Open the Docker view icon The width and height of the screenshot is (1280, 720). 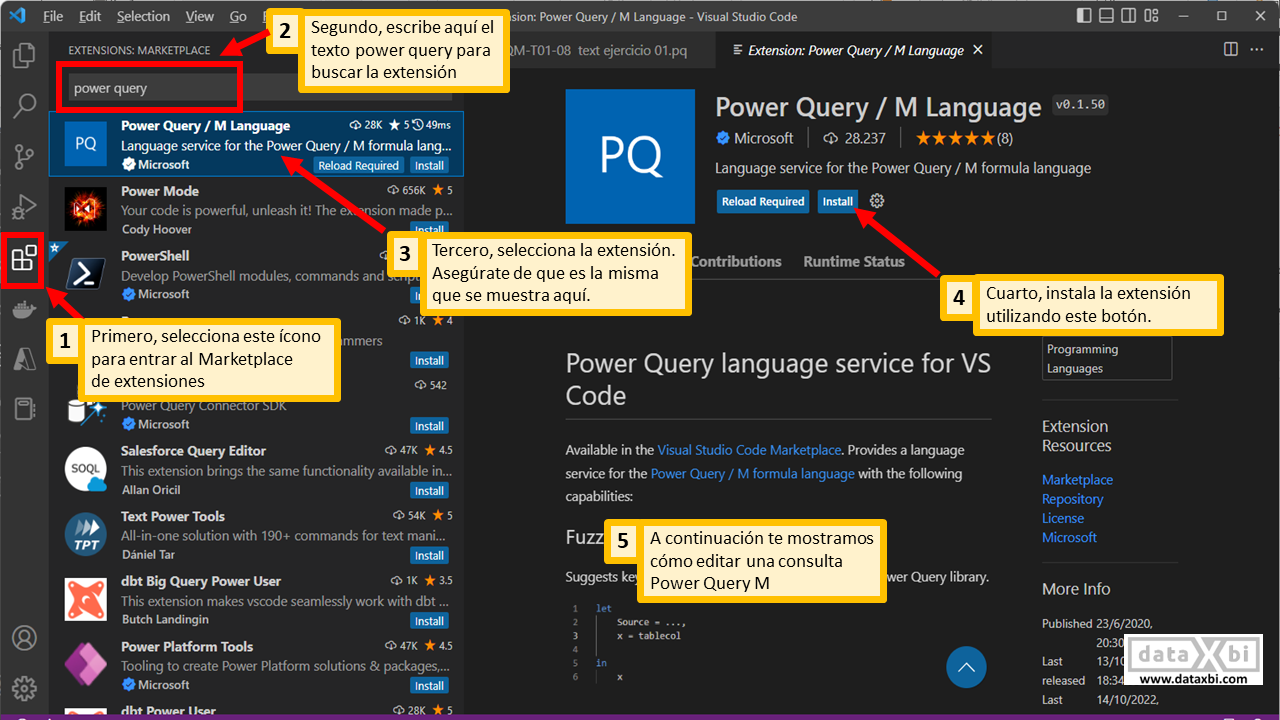click(x=24, y=309)
